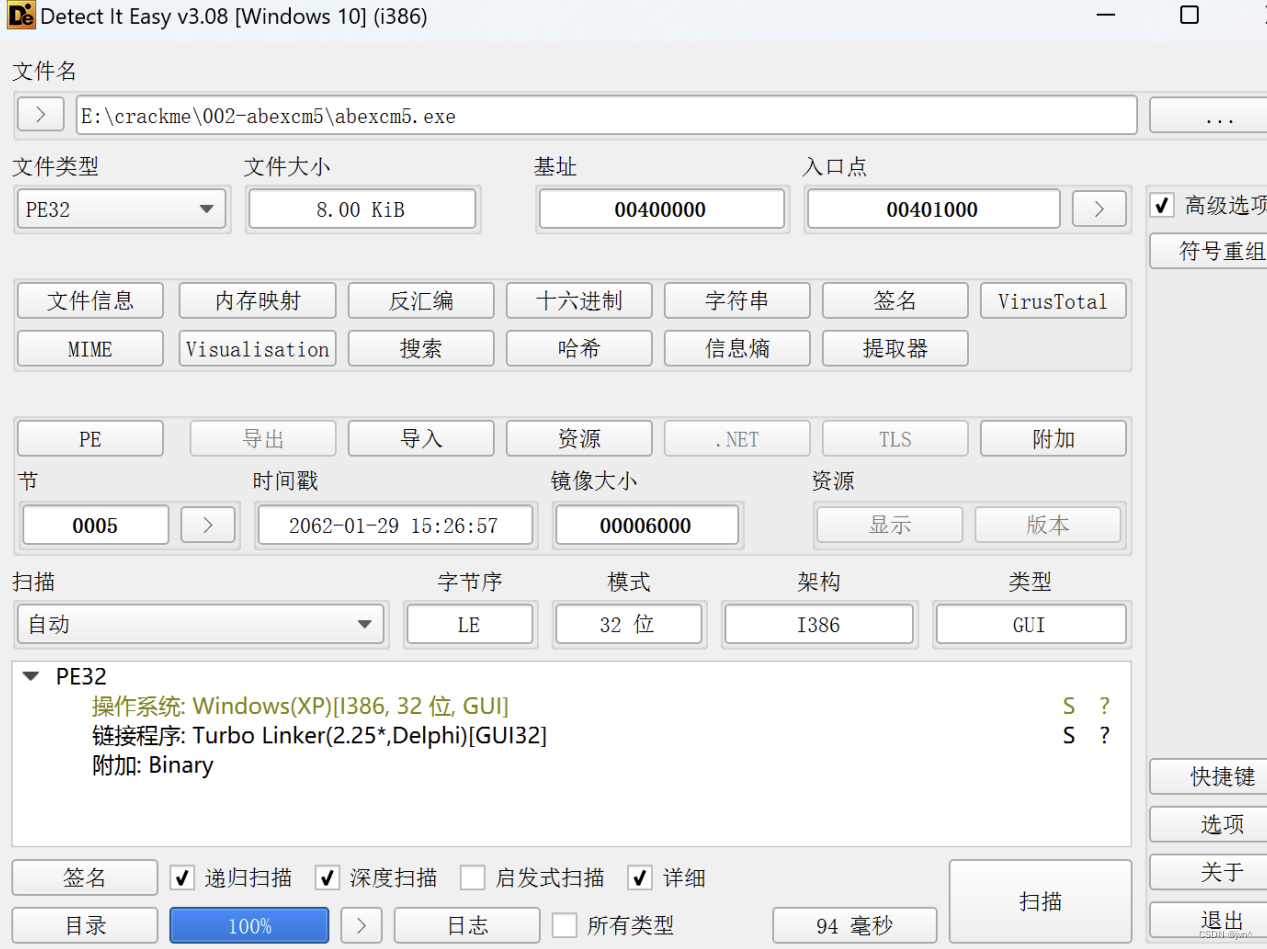Click the arrow button beside sections count 0005

(208, 525)
